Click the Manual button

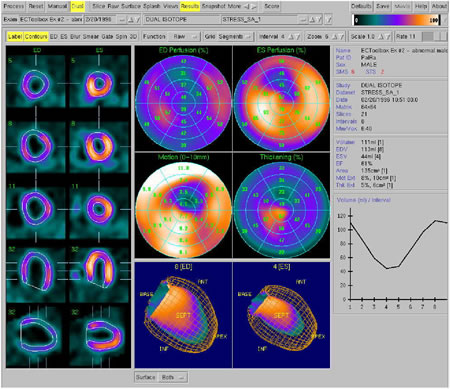point(58,6)
